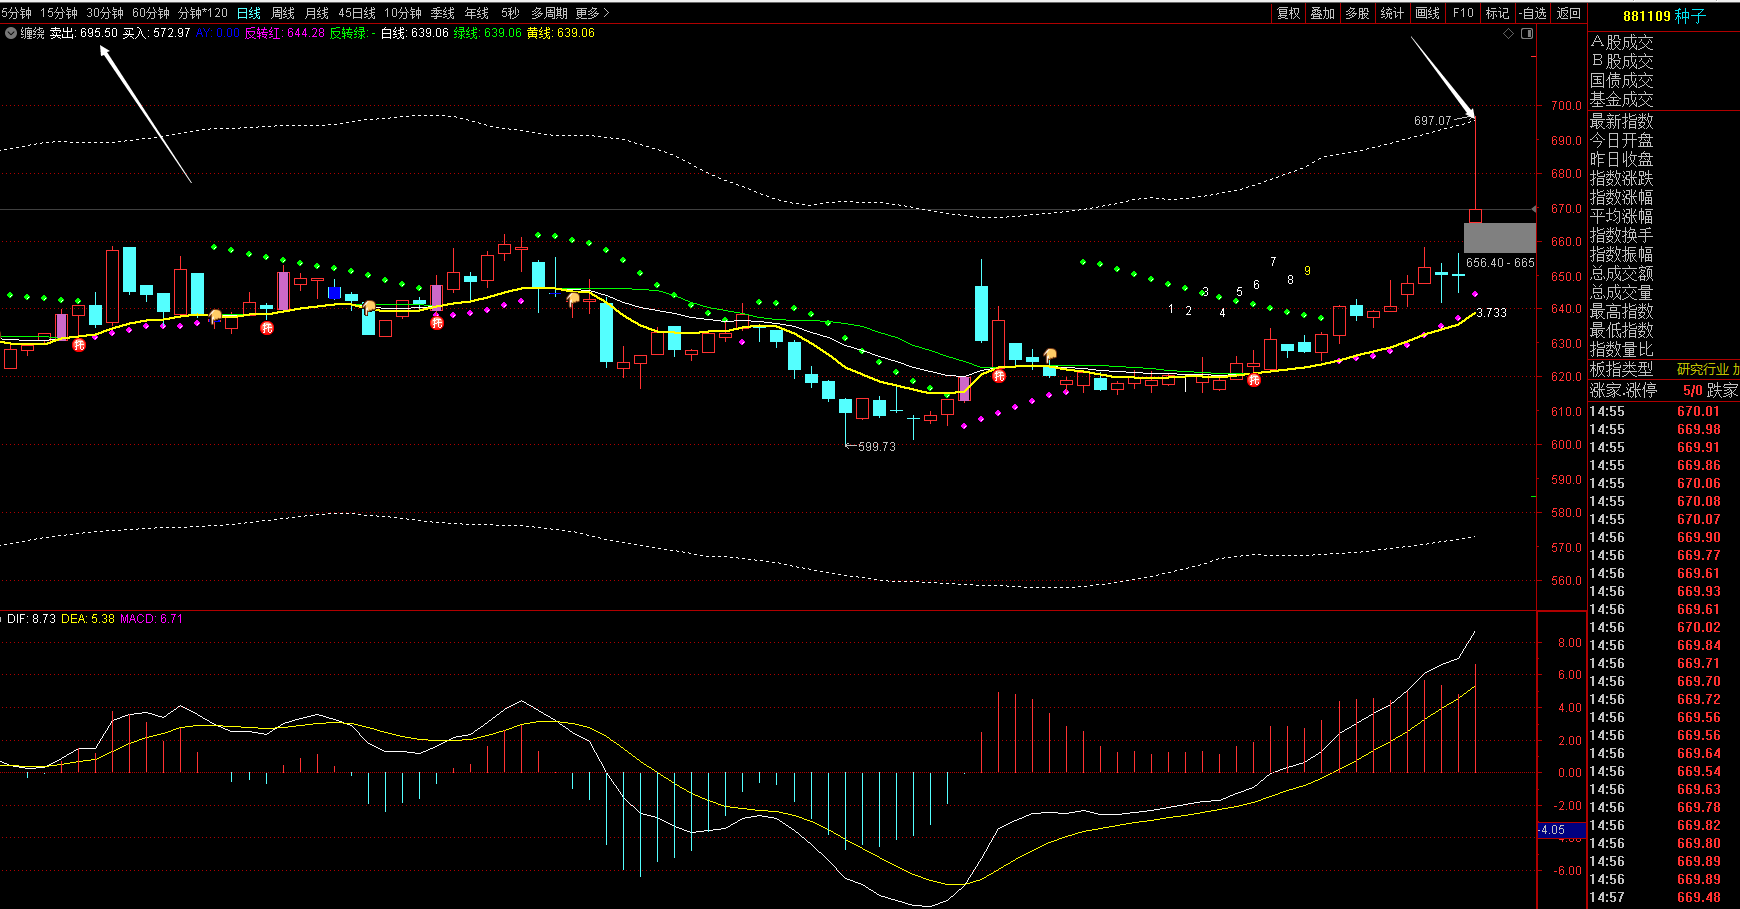
Task: Open the 年线 yearly tab
Action: tap(476, 13)
